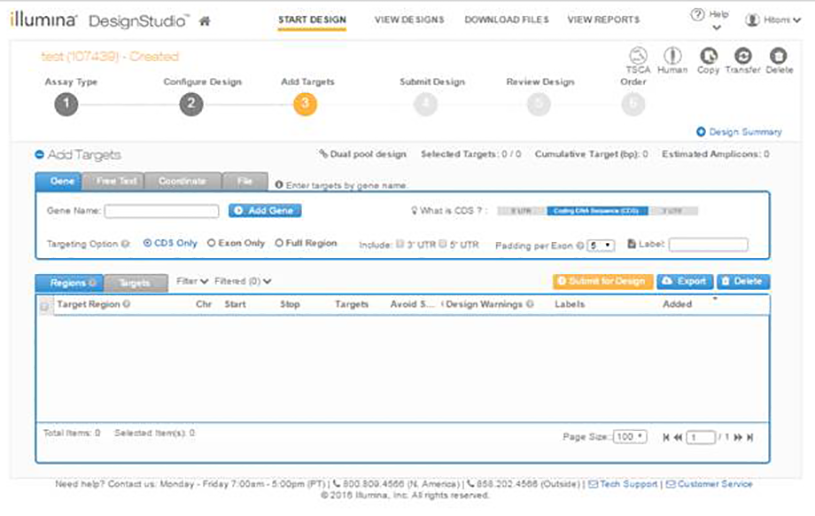Viewport: 815px width, 516px height.
Task: Click the home icon beside DesignStudio
Action: coord(205,20)
